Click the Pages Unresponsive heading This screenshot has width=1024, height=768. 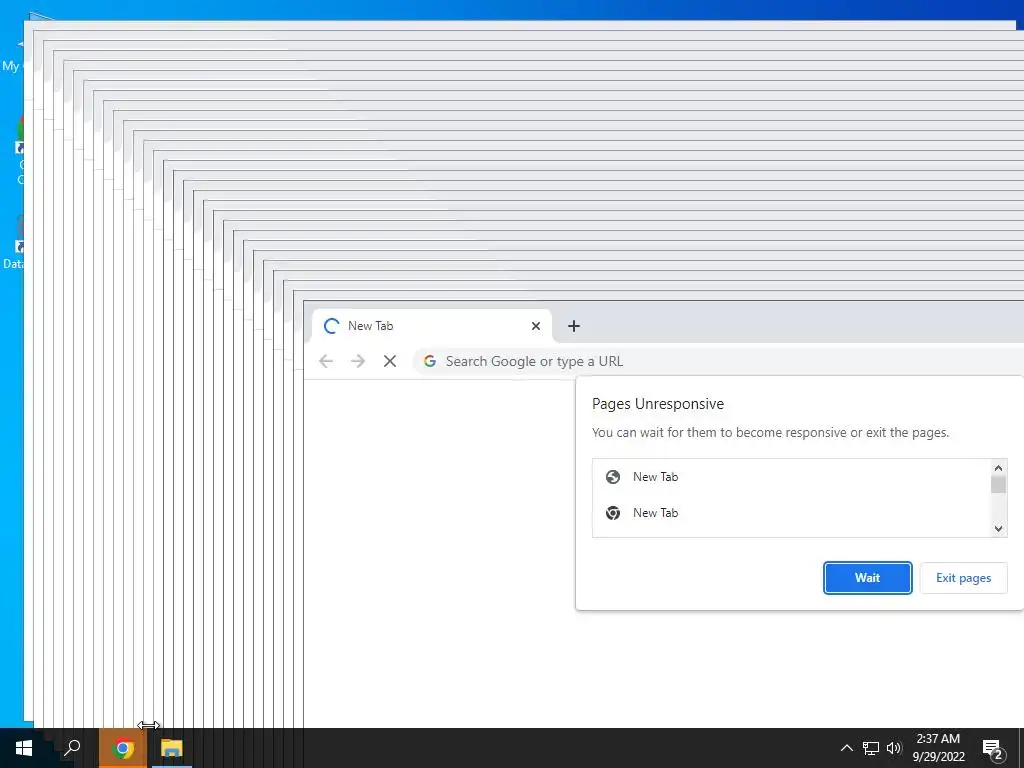[x=658, y=404]
